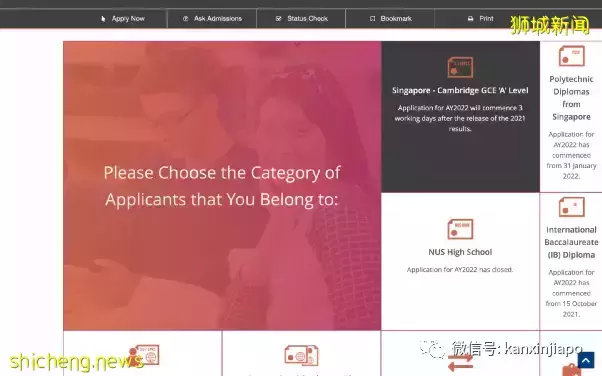Open the NUS High School category

(x=460, y=252)
